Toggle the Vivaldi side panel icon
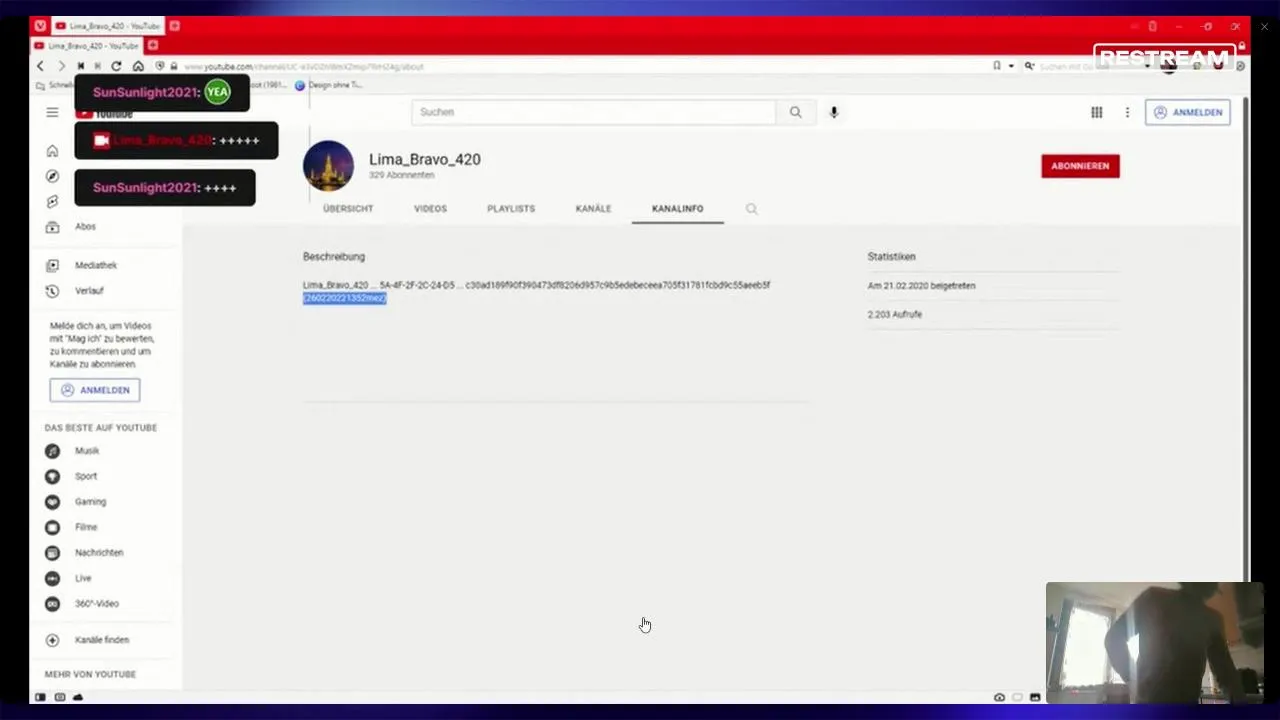Screen dimensions: 1280x720 (x=40, y=697)
